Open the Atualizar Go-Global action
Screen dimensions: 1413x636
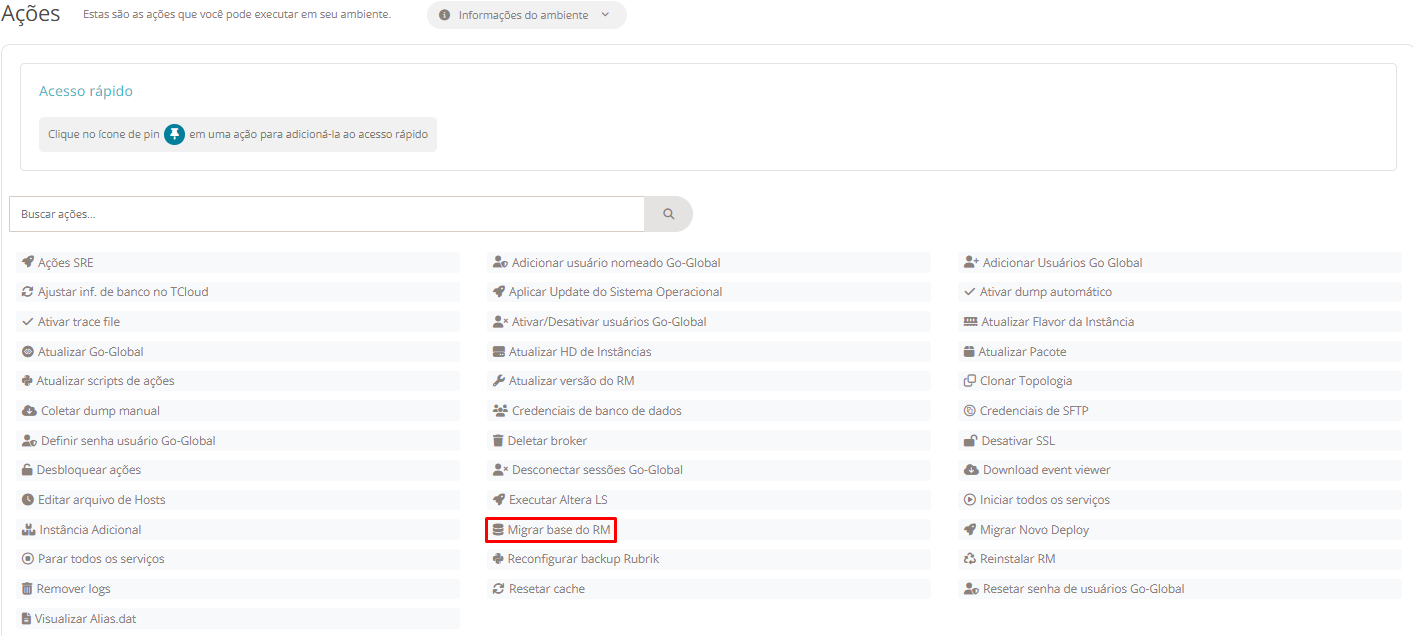[238, 352]
